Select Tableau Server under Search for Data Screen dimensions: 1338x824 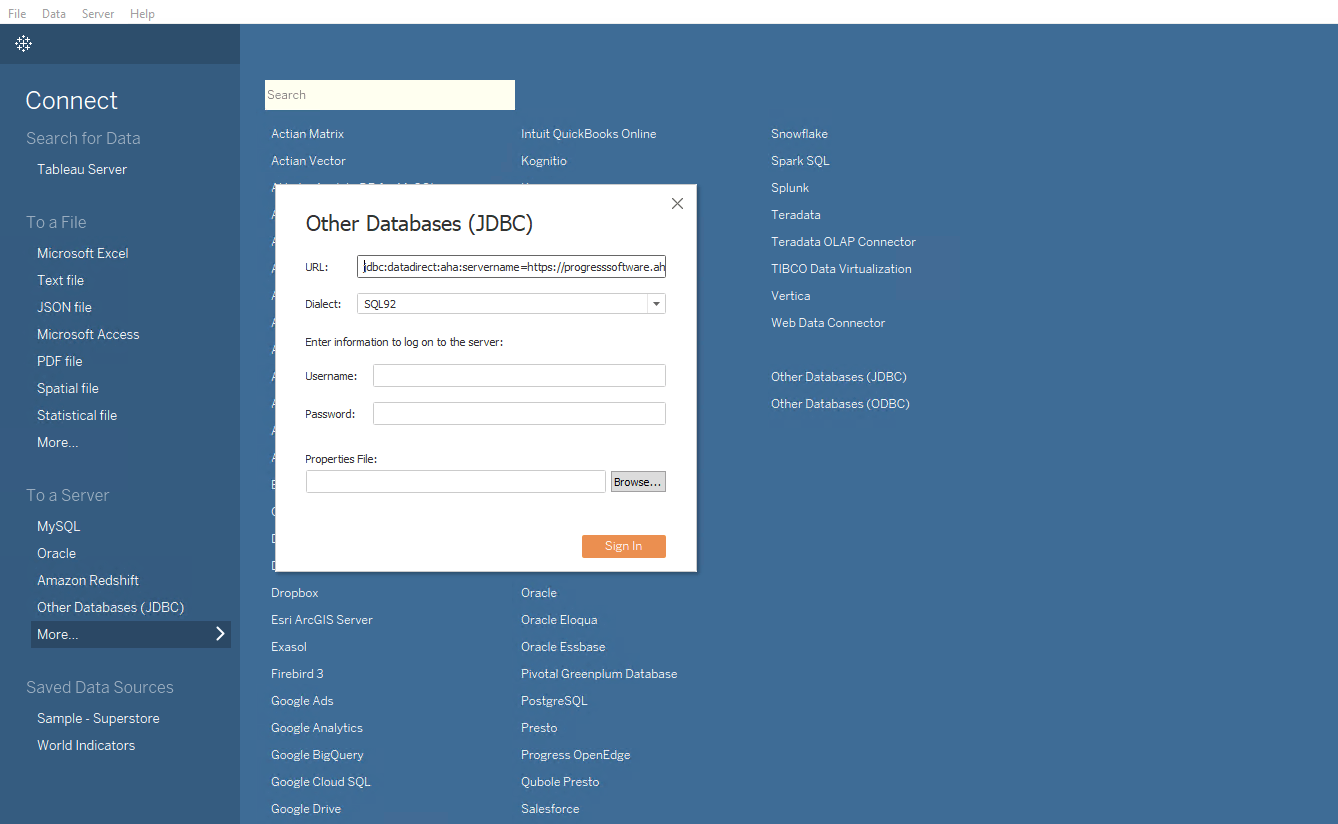click(x=82, y=169)
